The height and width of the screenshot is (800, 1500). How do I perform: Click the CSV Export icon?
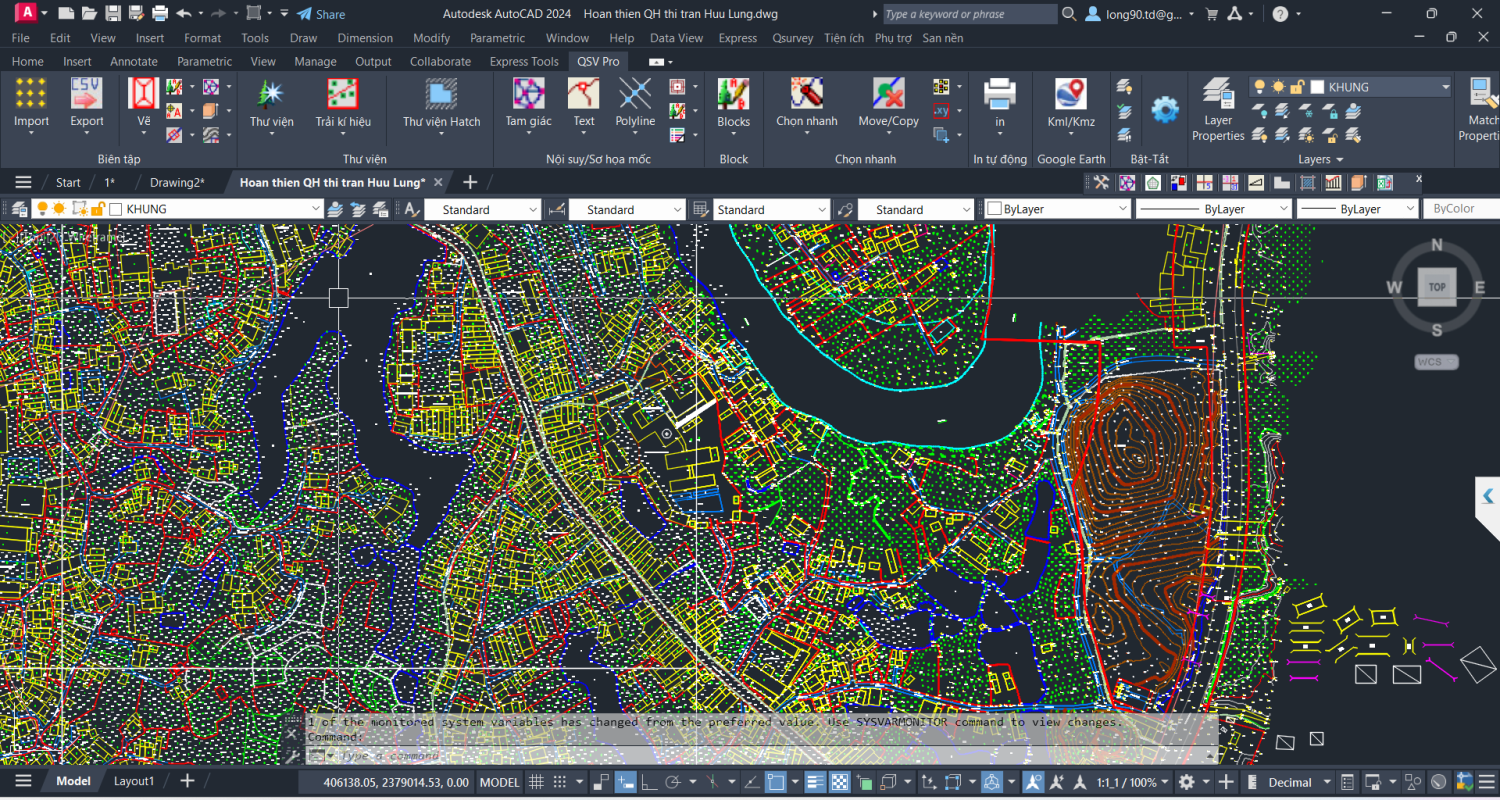coord(86,93)
